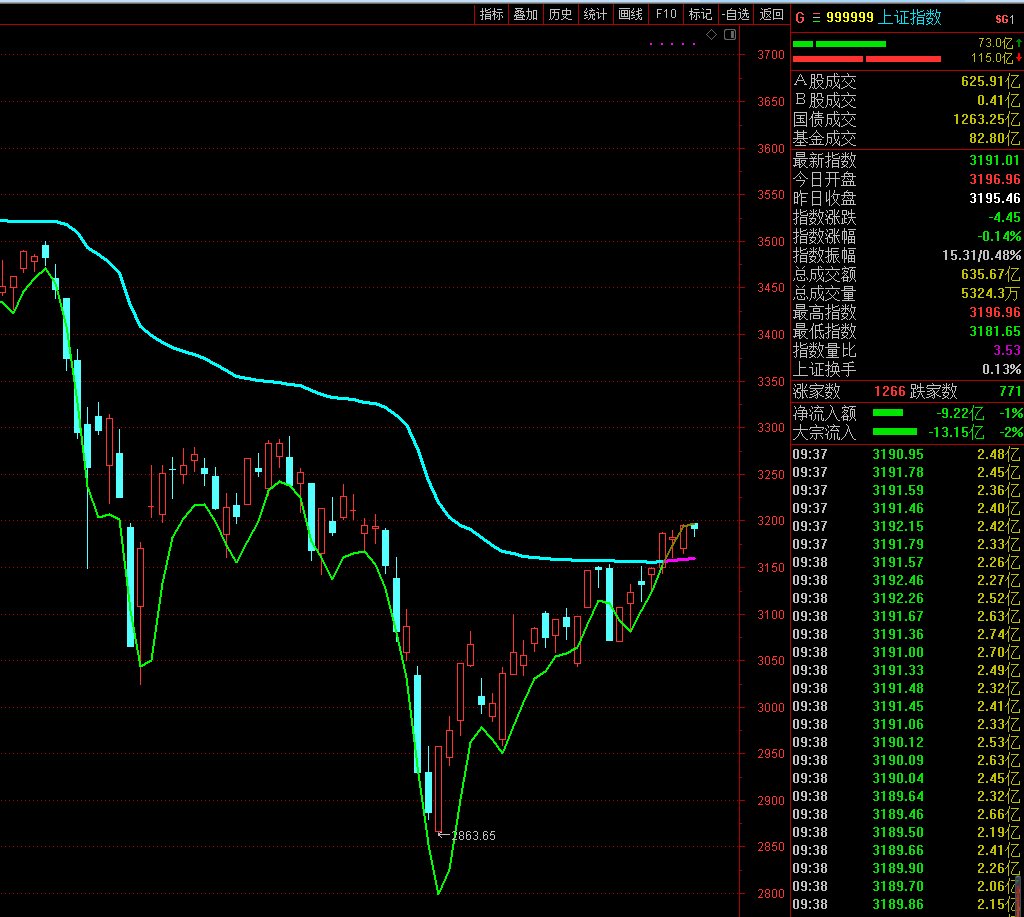Click the tick list scrollbar thumb

click(x=1019, y=895)
